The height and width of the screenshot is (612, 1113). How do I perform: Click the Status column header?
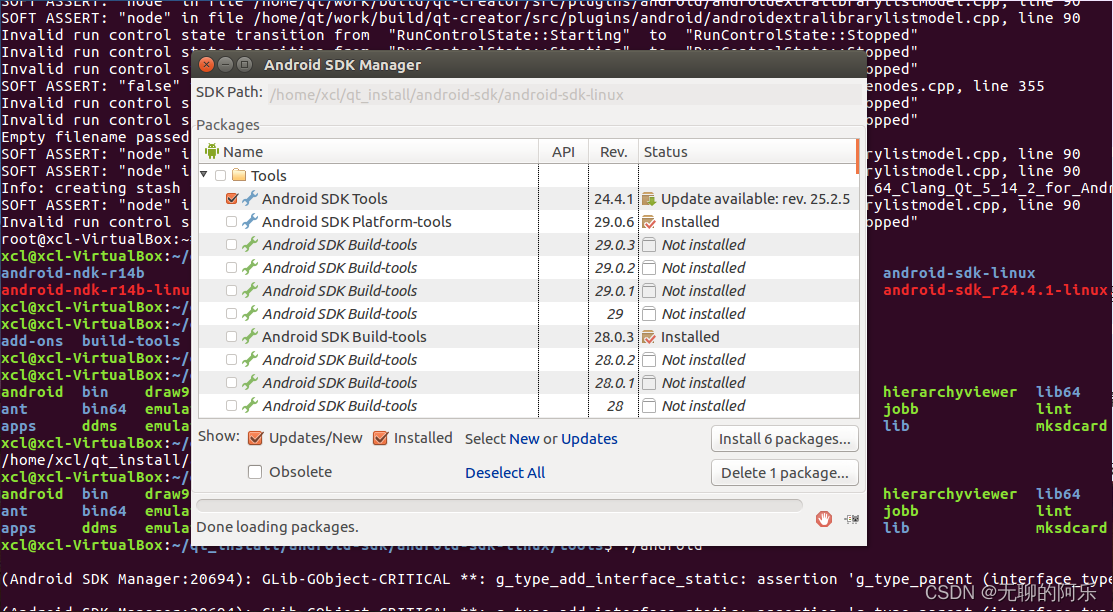point(747,151)
